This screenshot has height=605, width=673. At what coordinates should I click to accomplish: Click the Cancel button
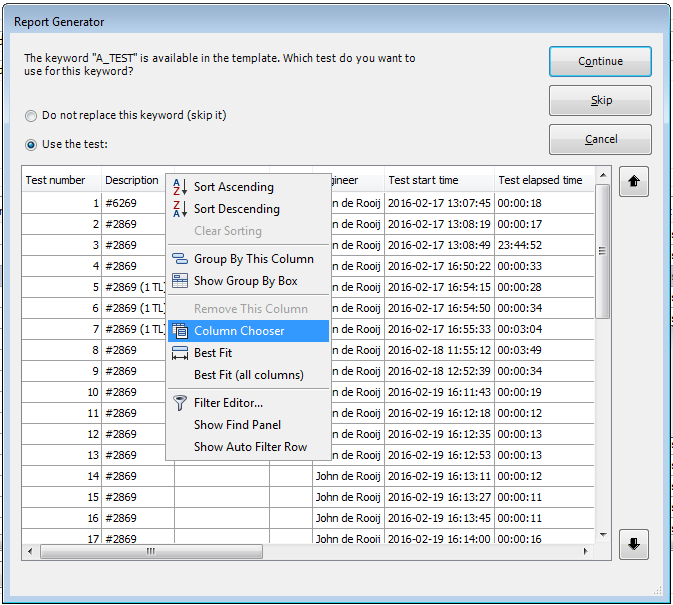[x=600, y=139]
